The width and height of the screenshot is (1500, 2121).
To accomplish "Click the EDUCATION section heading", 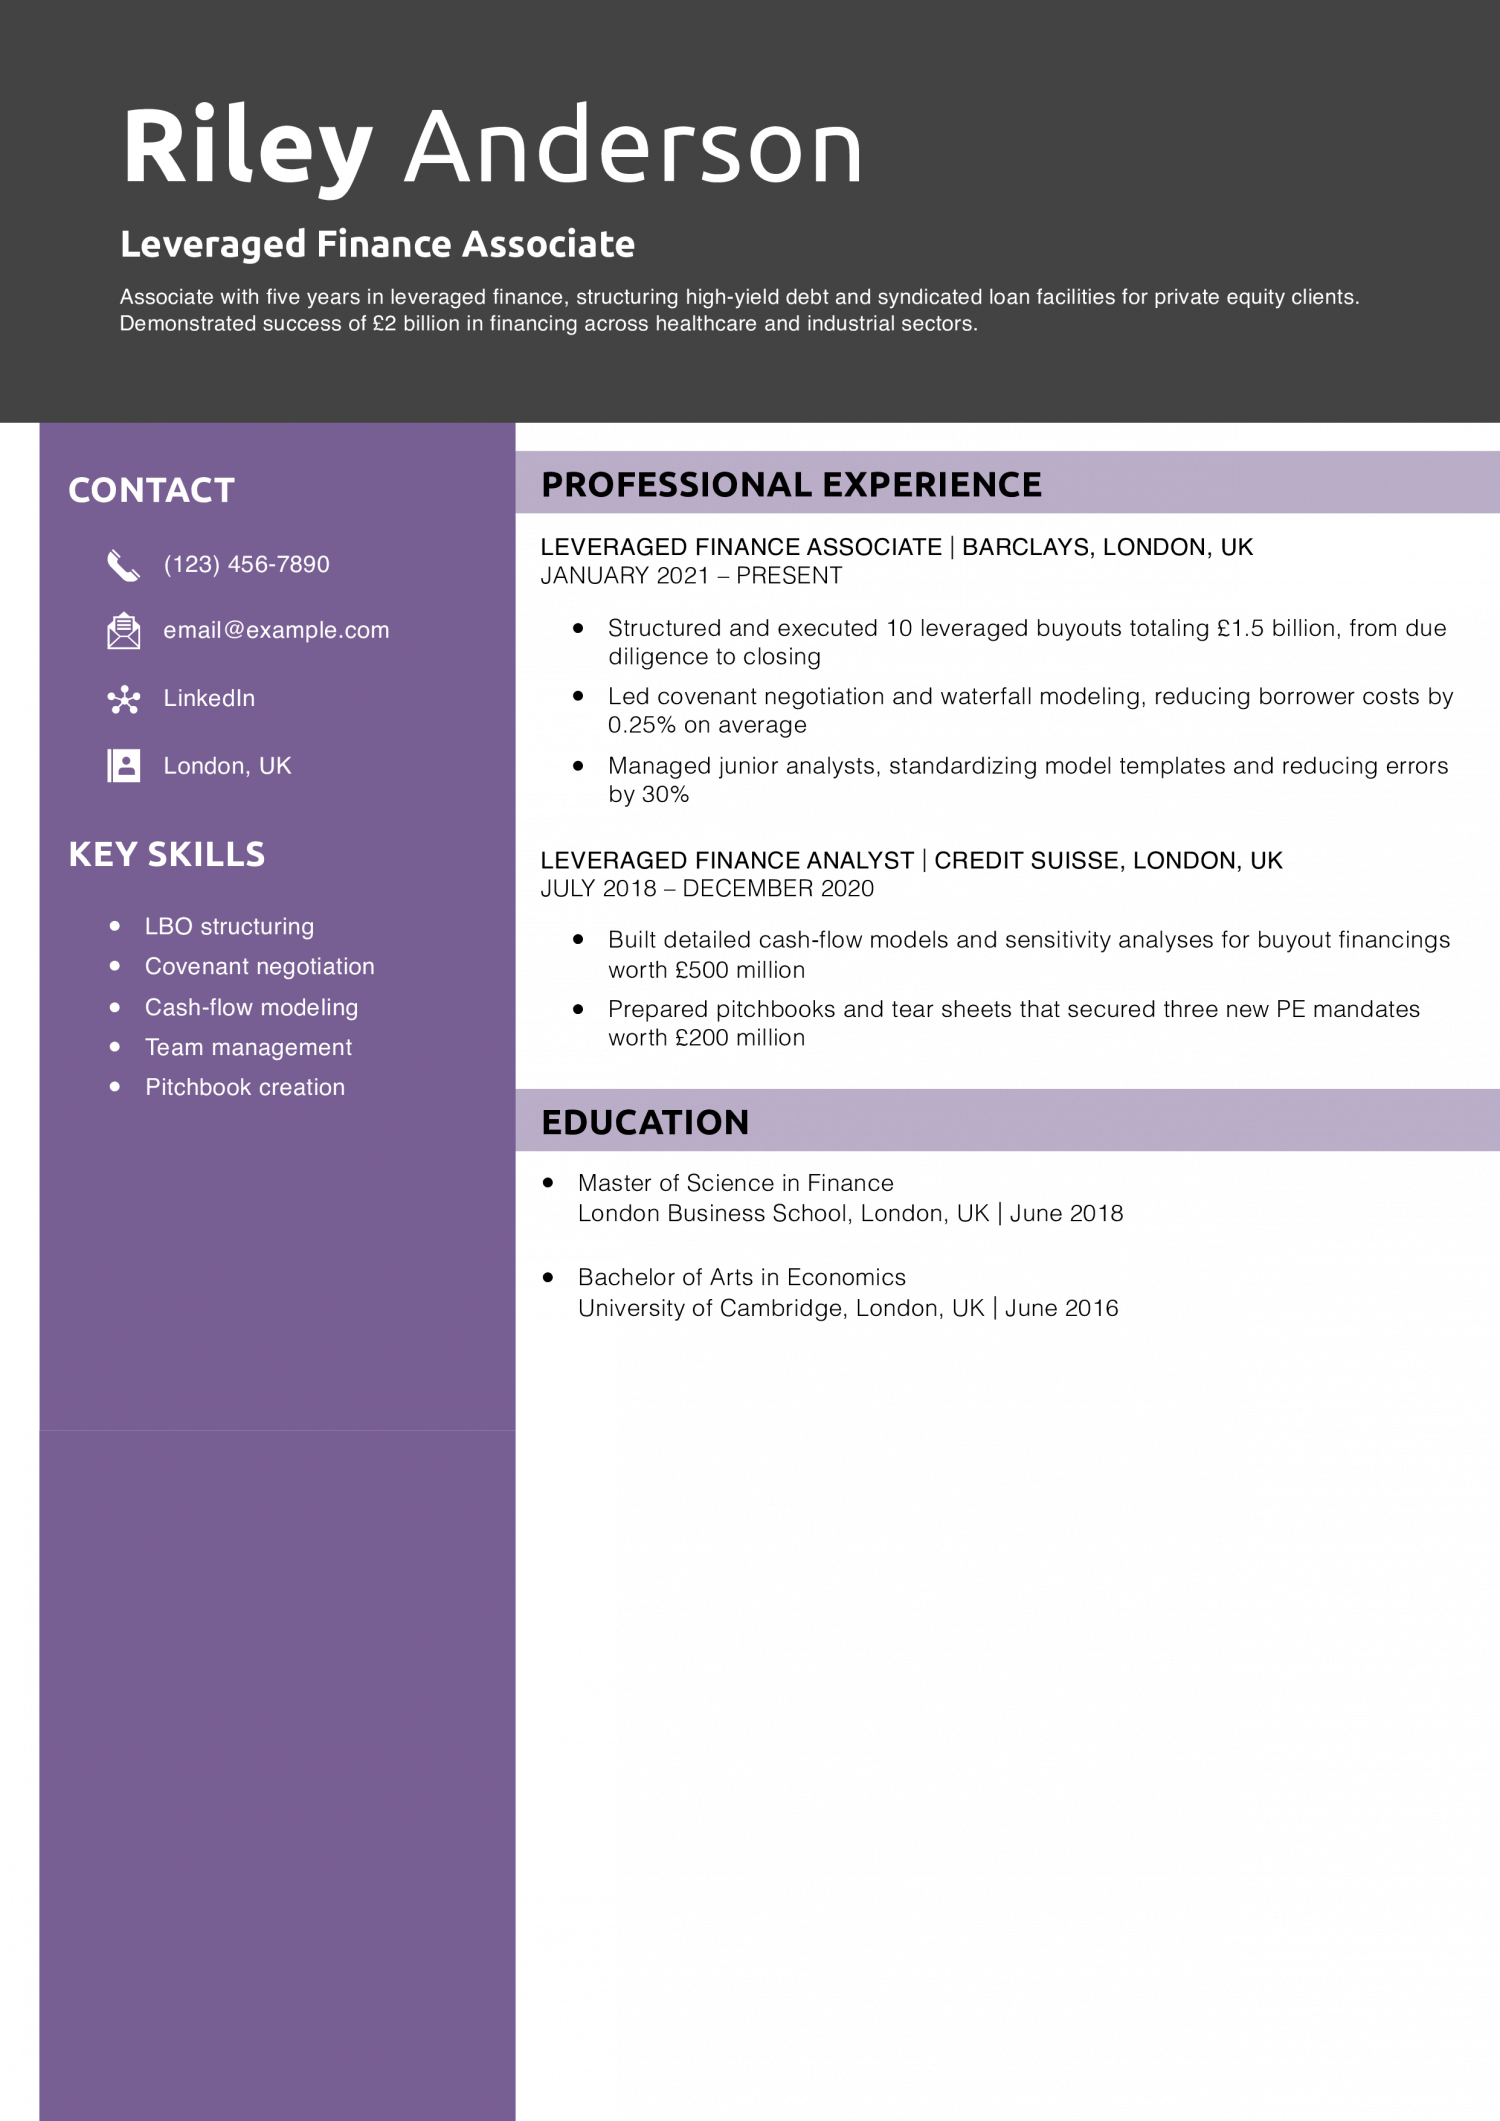I will click(645, 1122).
